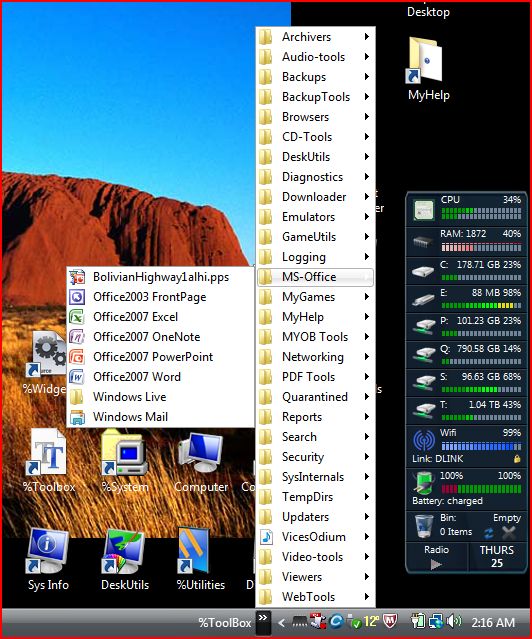The image size is (532, 639).
Task: Click the temperature 12° tray icon
Action: (371, 621)
